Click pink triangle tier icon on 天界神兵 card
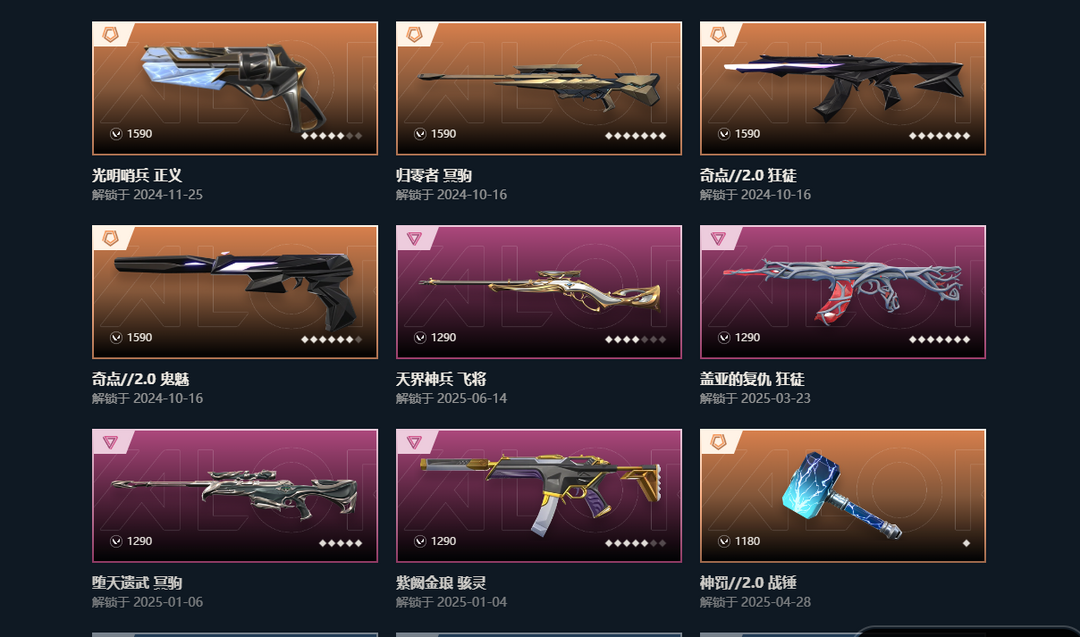The image size is (1080, 637). pos(414,238)
